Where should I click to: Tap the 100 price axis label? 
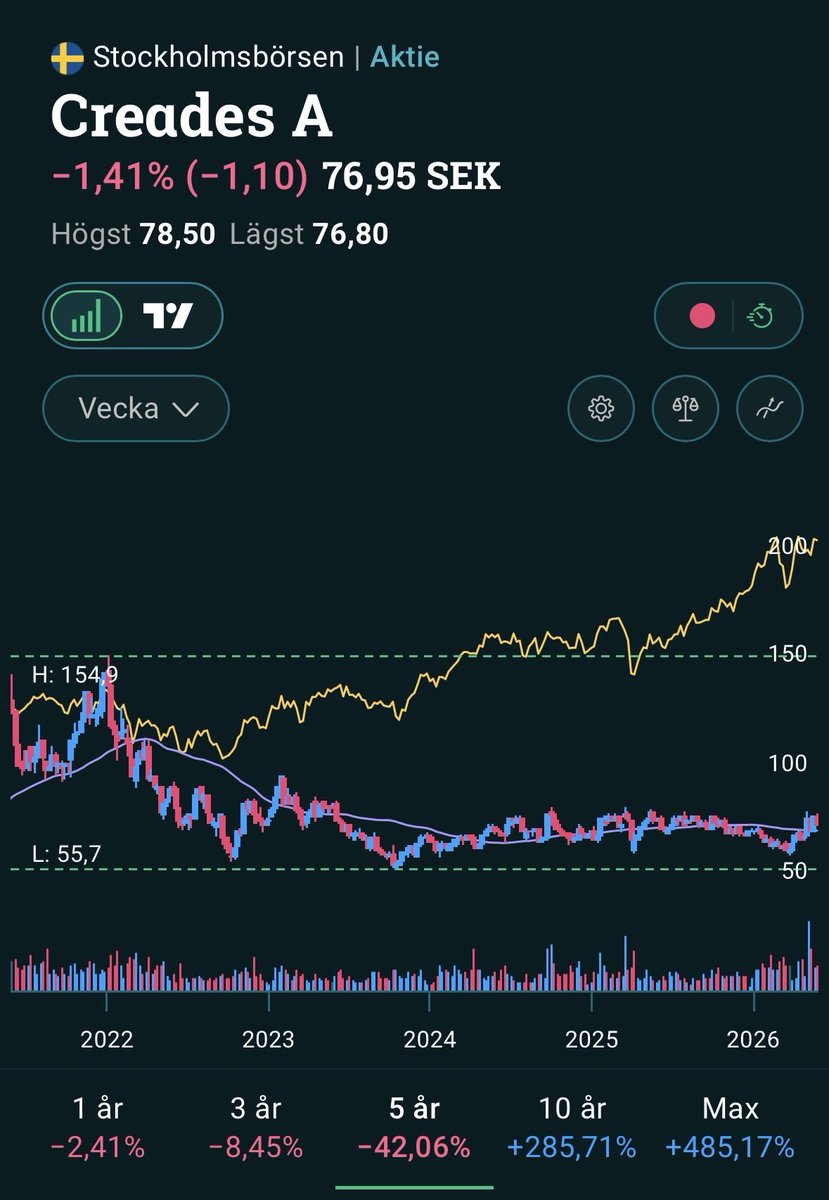point(787,762)
